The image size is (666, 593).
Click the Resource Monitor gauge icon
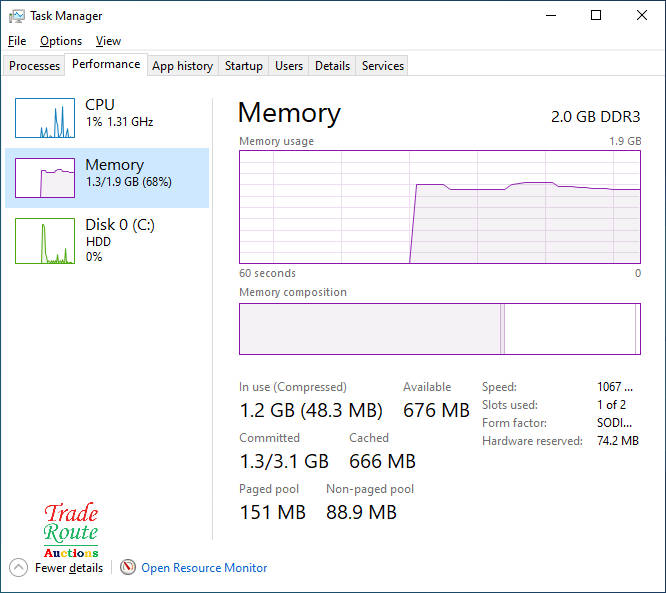(128, 568)
